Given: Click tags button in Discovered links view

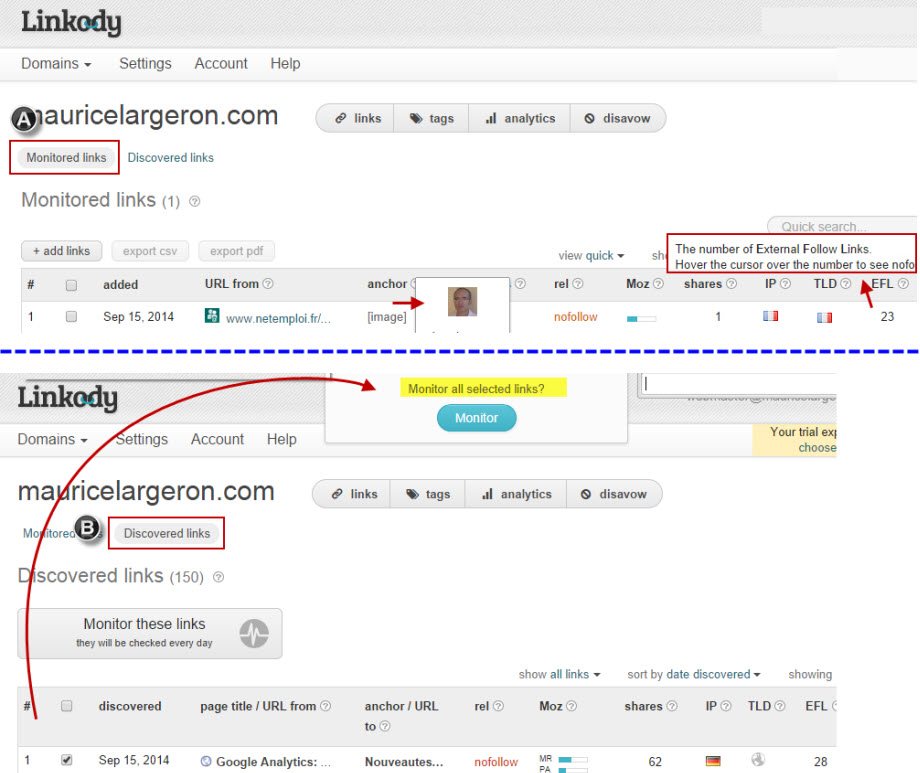Looking at the screenshot, I should tap(428, 494).
